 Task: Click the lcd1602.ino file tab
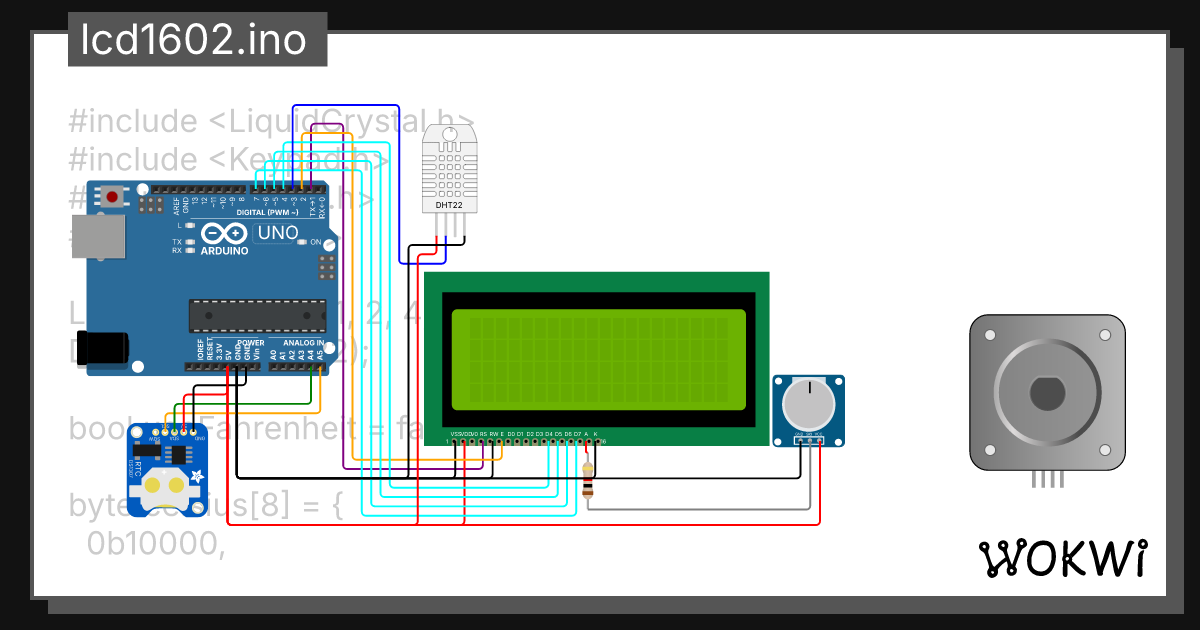pos(197,40)
